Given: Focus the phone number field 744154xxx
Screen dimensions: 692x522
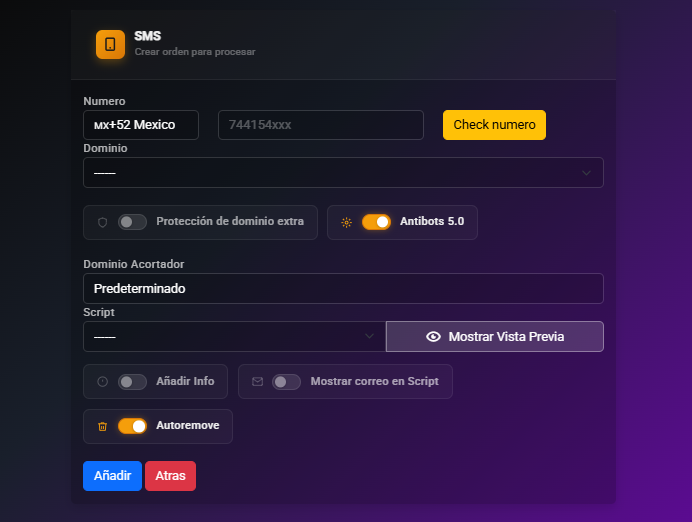Looking at the screenshot, I should 320,125.
